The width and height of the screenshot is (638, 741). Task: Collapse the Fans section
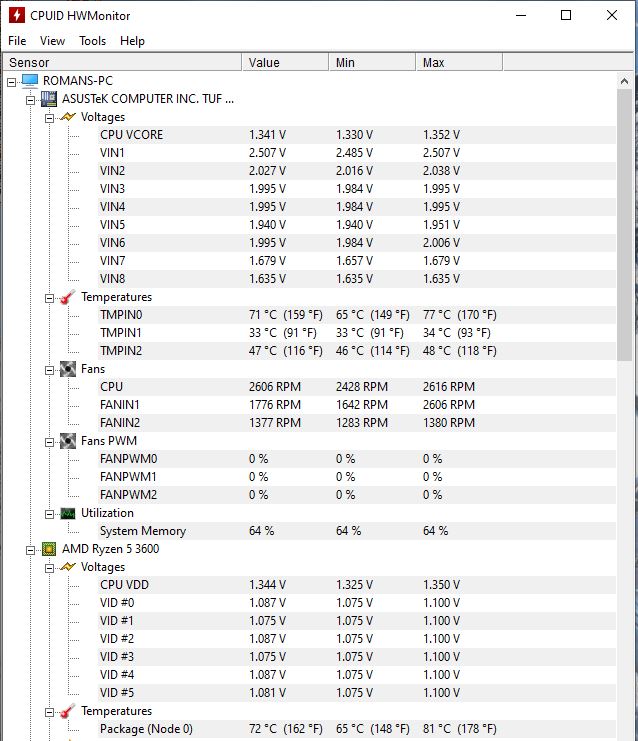coord(50,370)
